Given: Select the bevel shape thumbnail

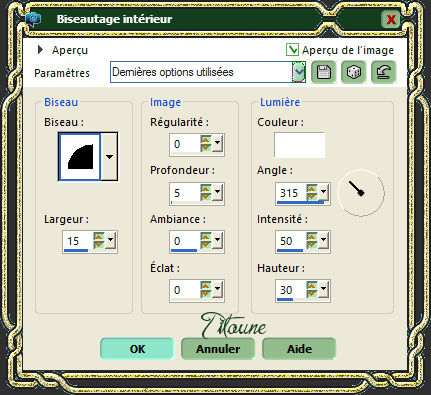Looking at the screenshot, I should pyautogui.click(x=80, y=157).
